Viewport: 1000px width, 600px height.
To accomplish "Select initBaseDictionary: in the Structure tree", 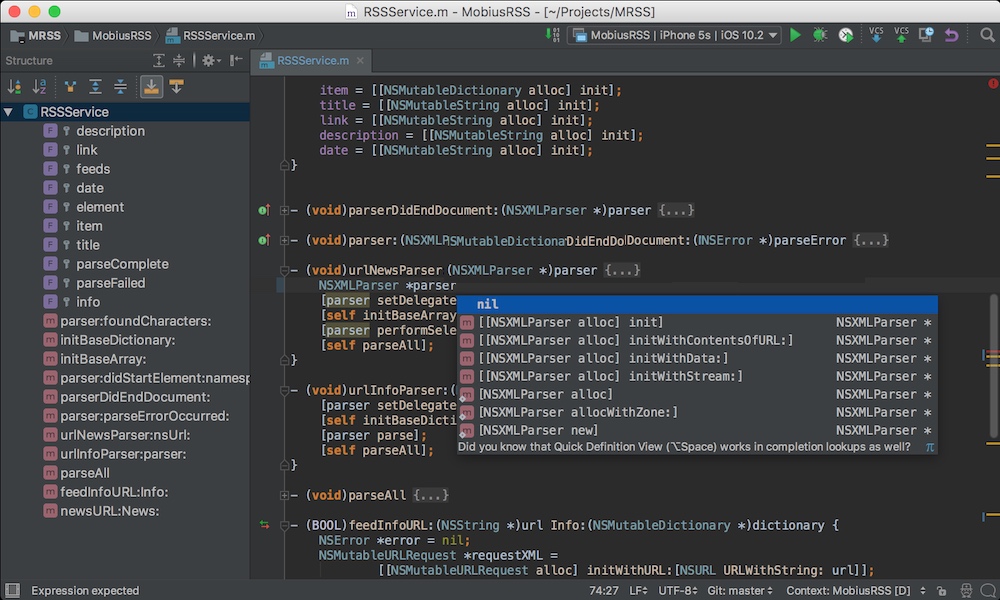I will 117,340.
